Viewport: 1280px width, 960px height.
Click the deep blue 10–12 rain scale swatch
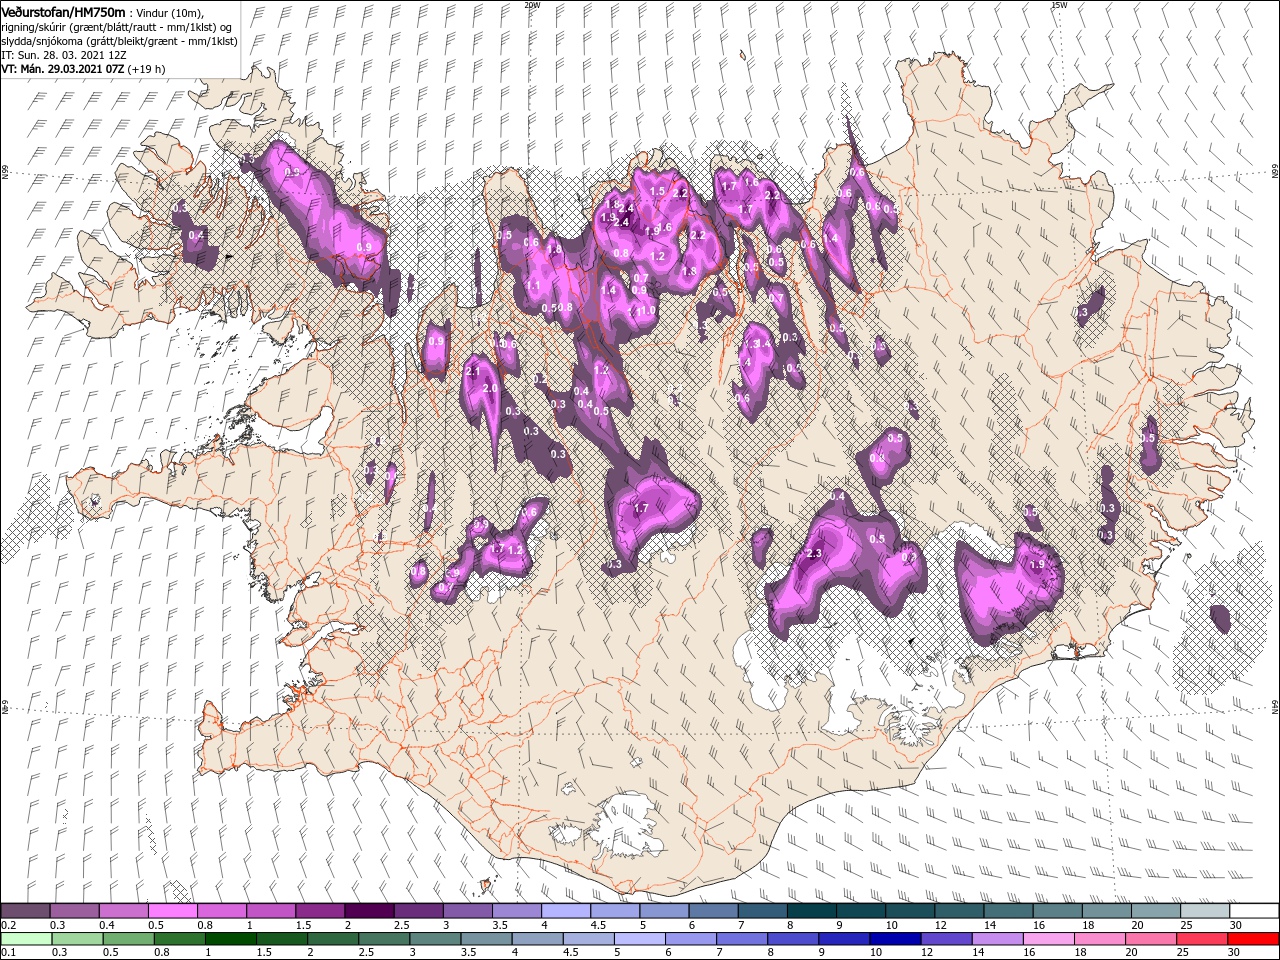[895, 939]
